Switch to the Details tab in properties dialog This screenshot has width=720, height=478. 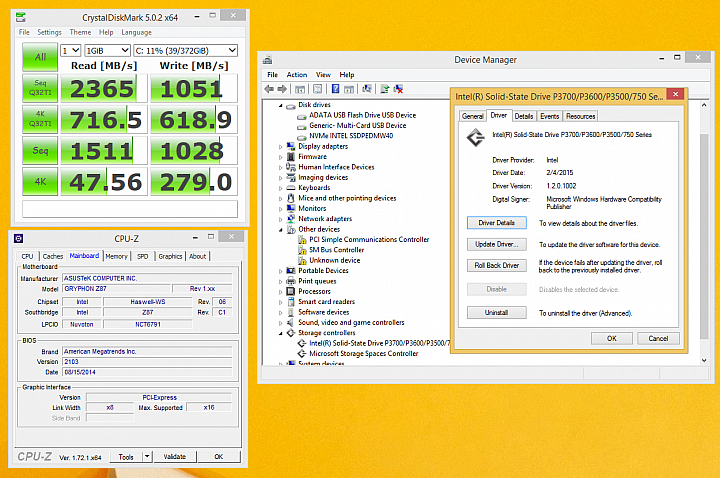coord(523,116)
